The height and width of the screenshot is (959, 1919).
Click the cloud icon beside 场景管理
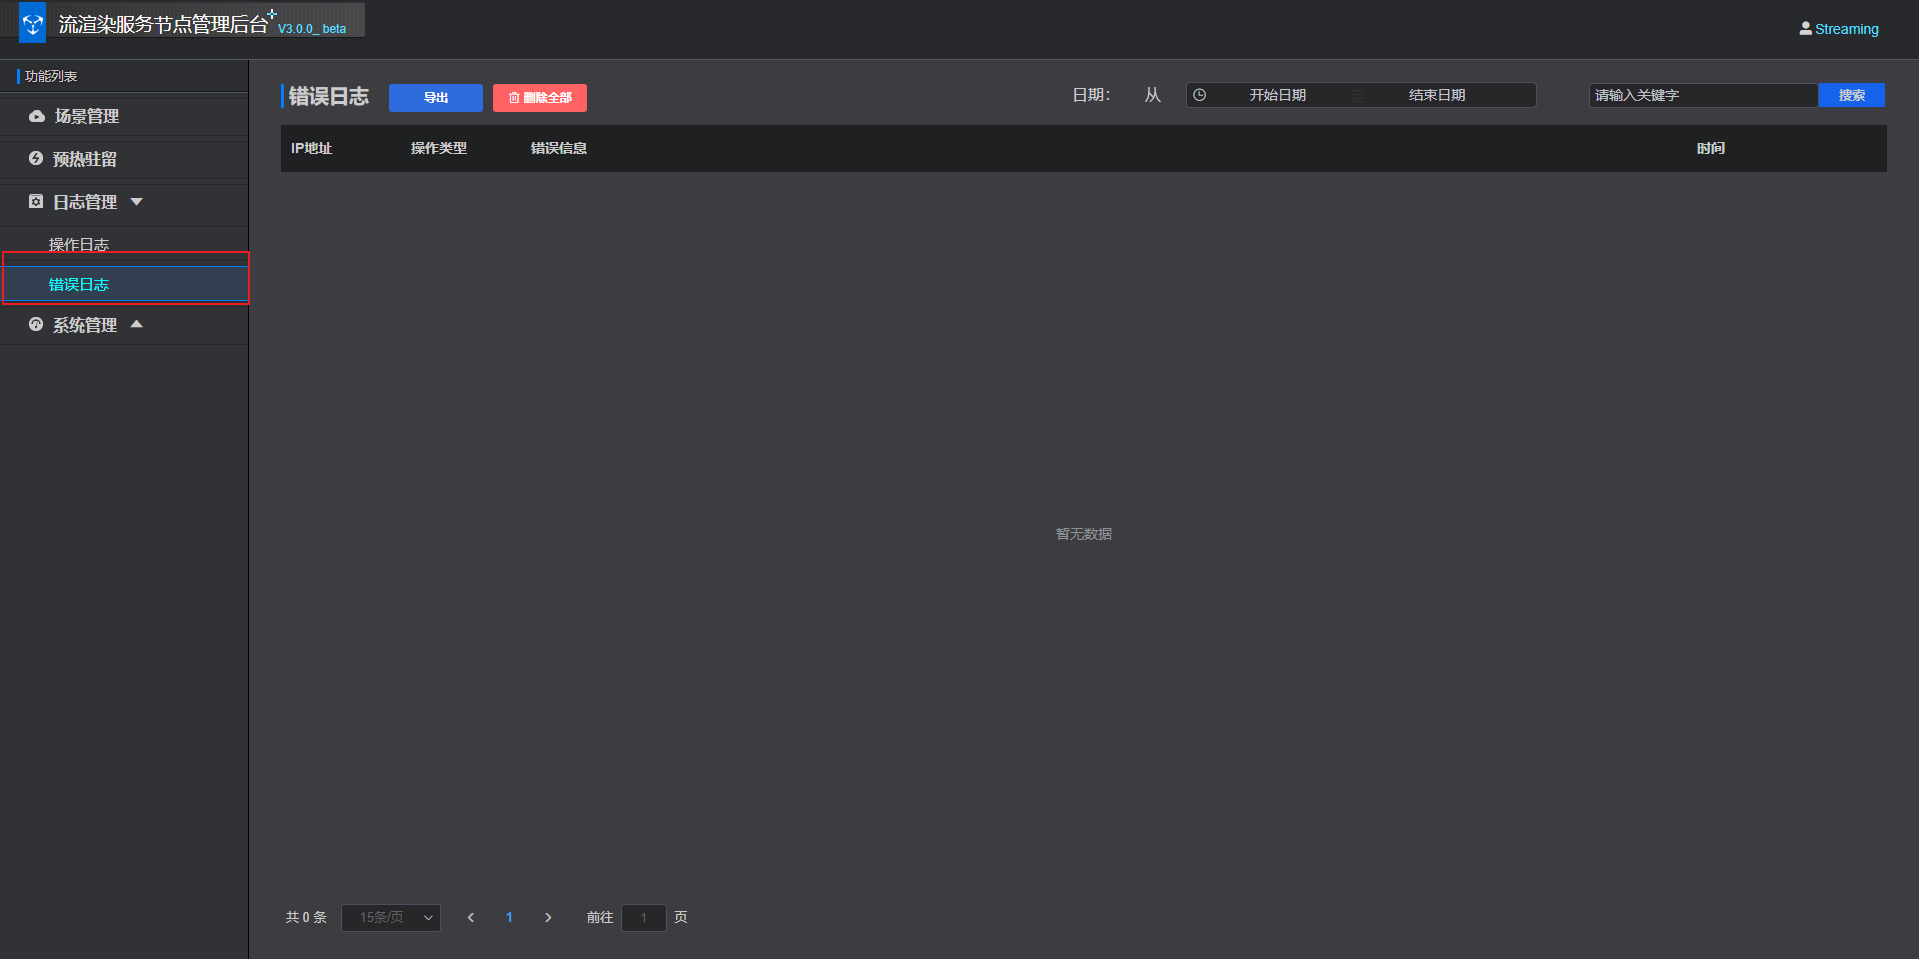click(37, 116)
